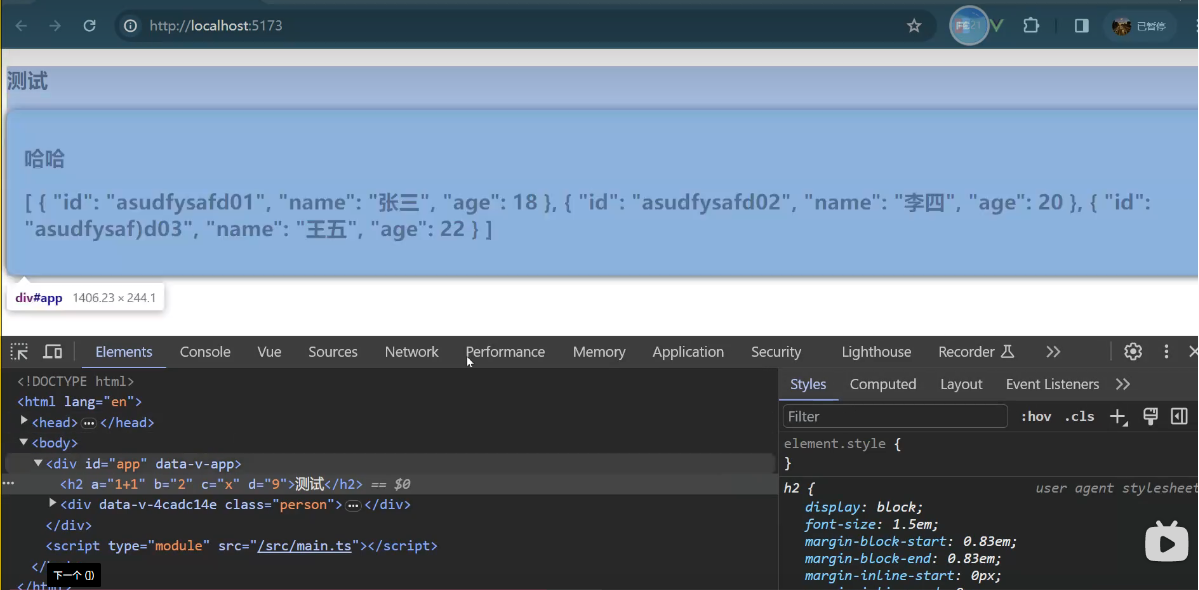Toggle the browser side panel icon
This screenshot has width=1199, height=590.
tap(1081, 26)
